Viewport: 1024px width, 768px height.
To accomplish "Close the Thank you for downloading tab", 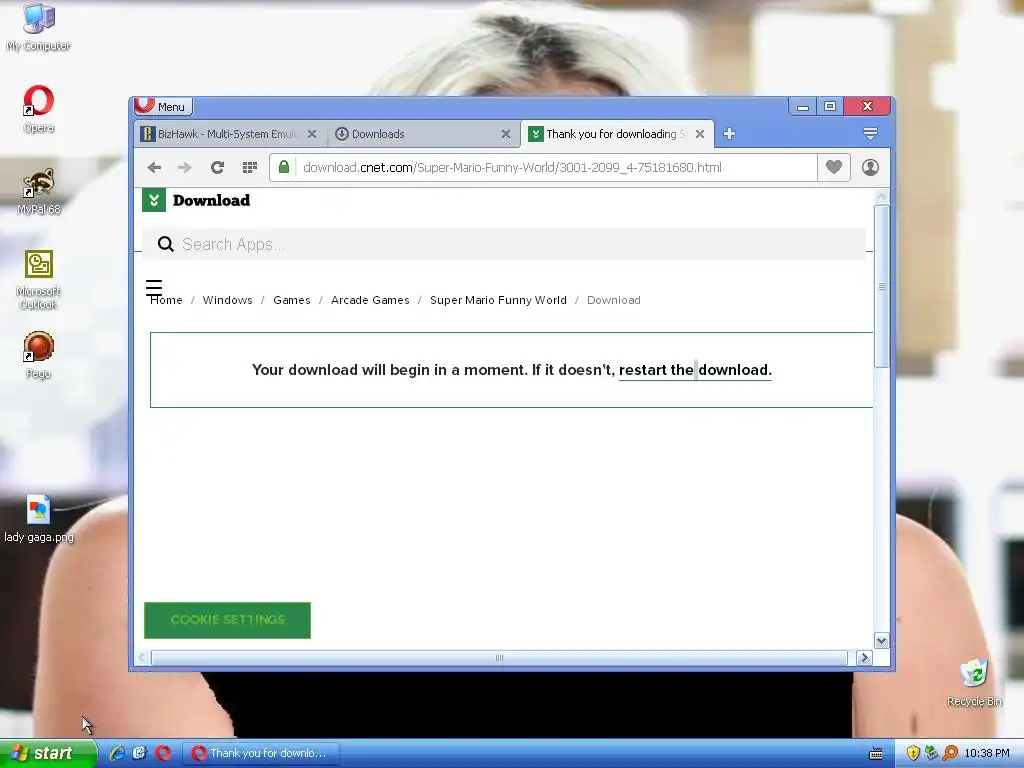I will click(700, 134).
